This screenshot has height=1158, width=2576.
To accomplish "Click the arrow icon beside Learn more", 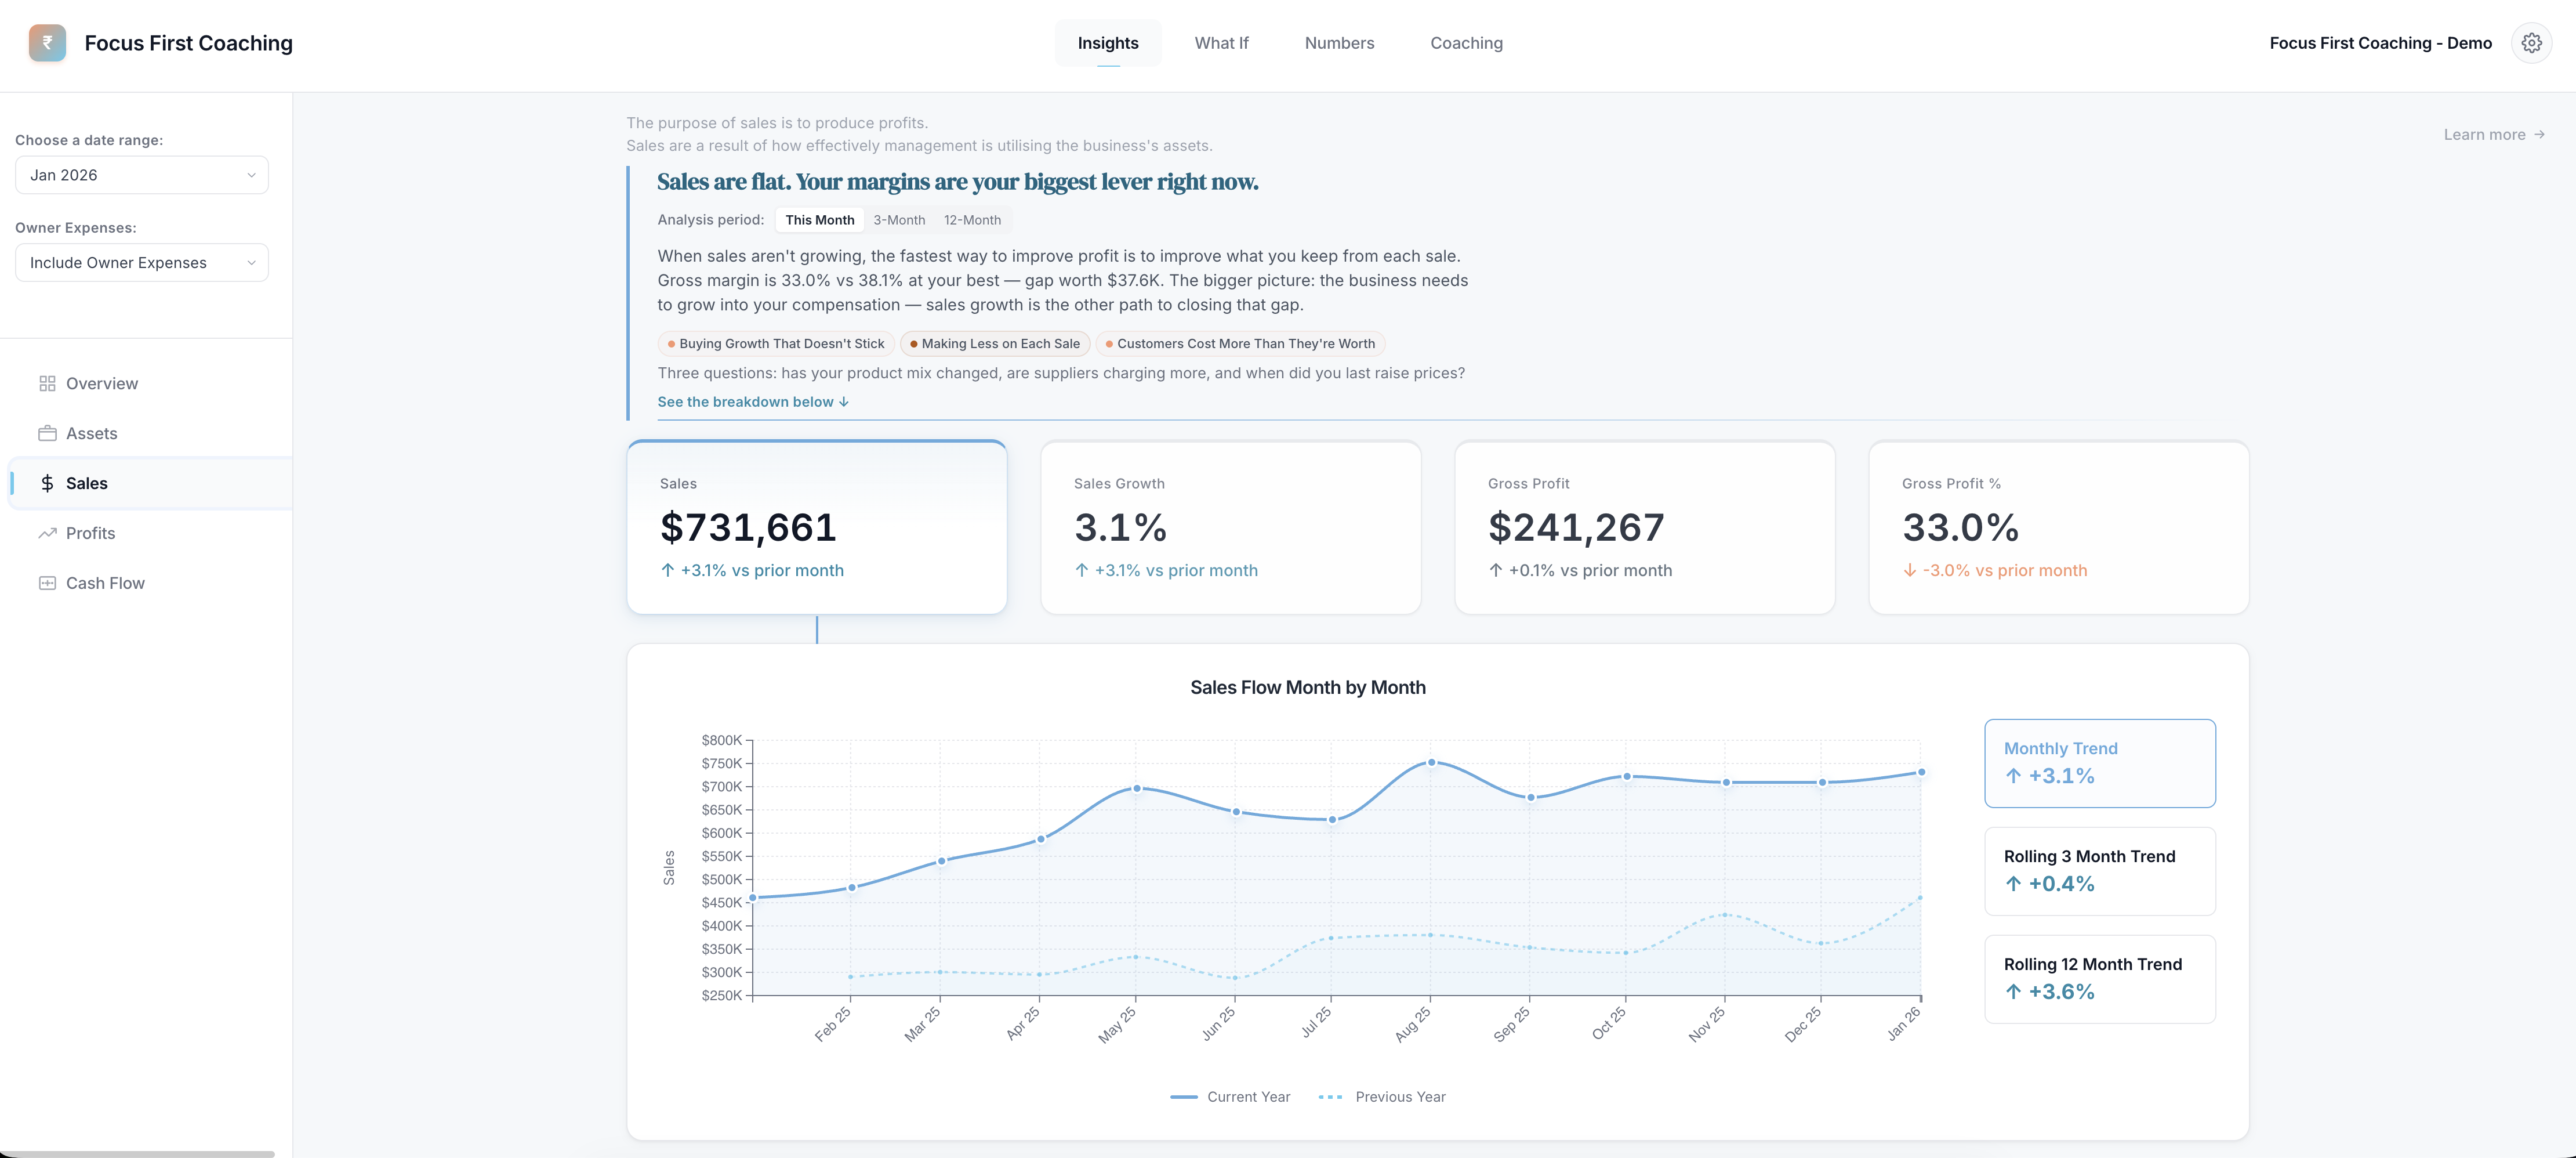I will tap(2541, 134).
